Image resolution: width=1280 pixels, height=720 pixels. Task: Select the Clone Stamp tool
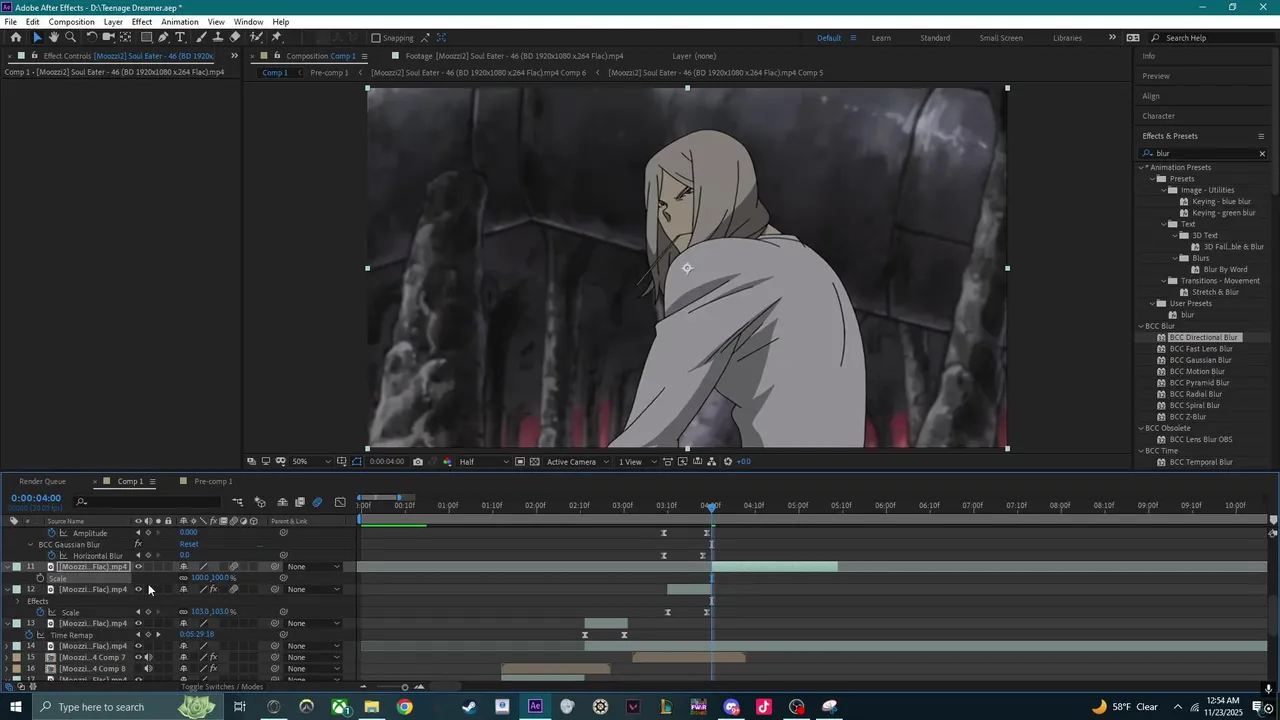tap(217, 37)
